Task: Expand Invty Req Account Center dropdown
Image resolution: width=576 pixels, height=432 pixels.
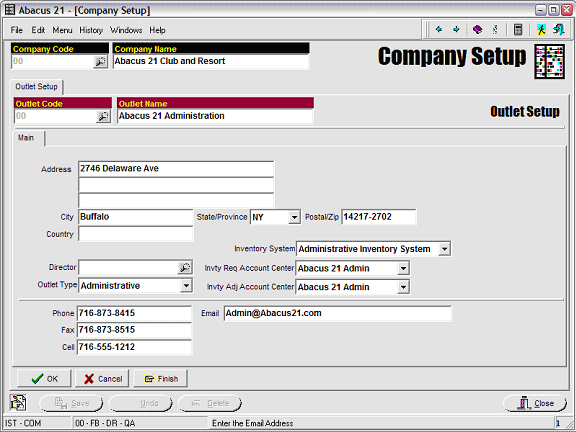Action: coord(403,268)
